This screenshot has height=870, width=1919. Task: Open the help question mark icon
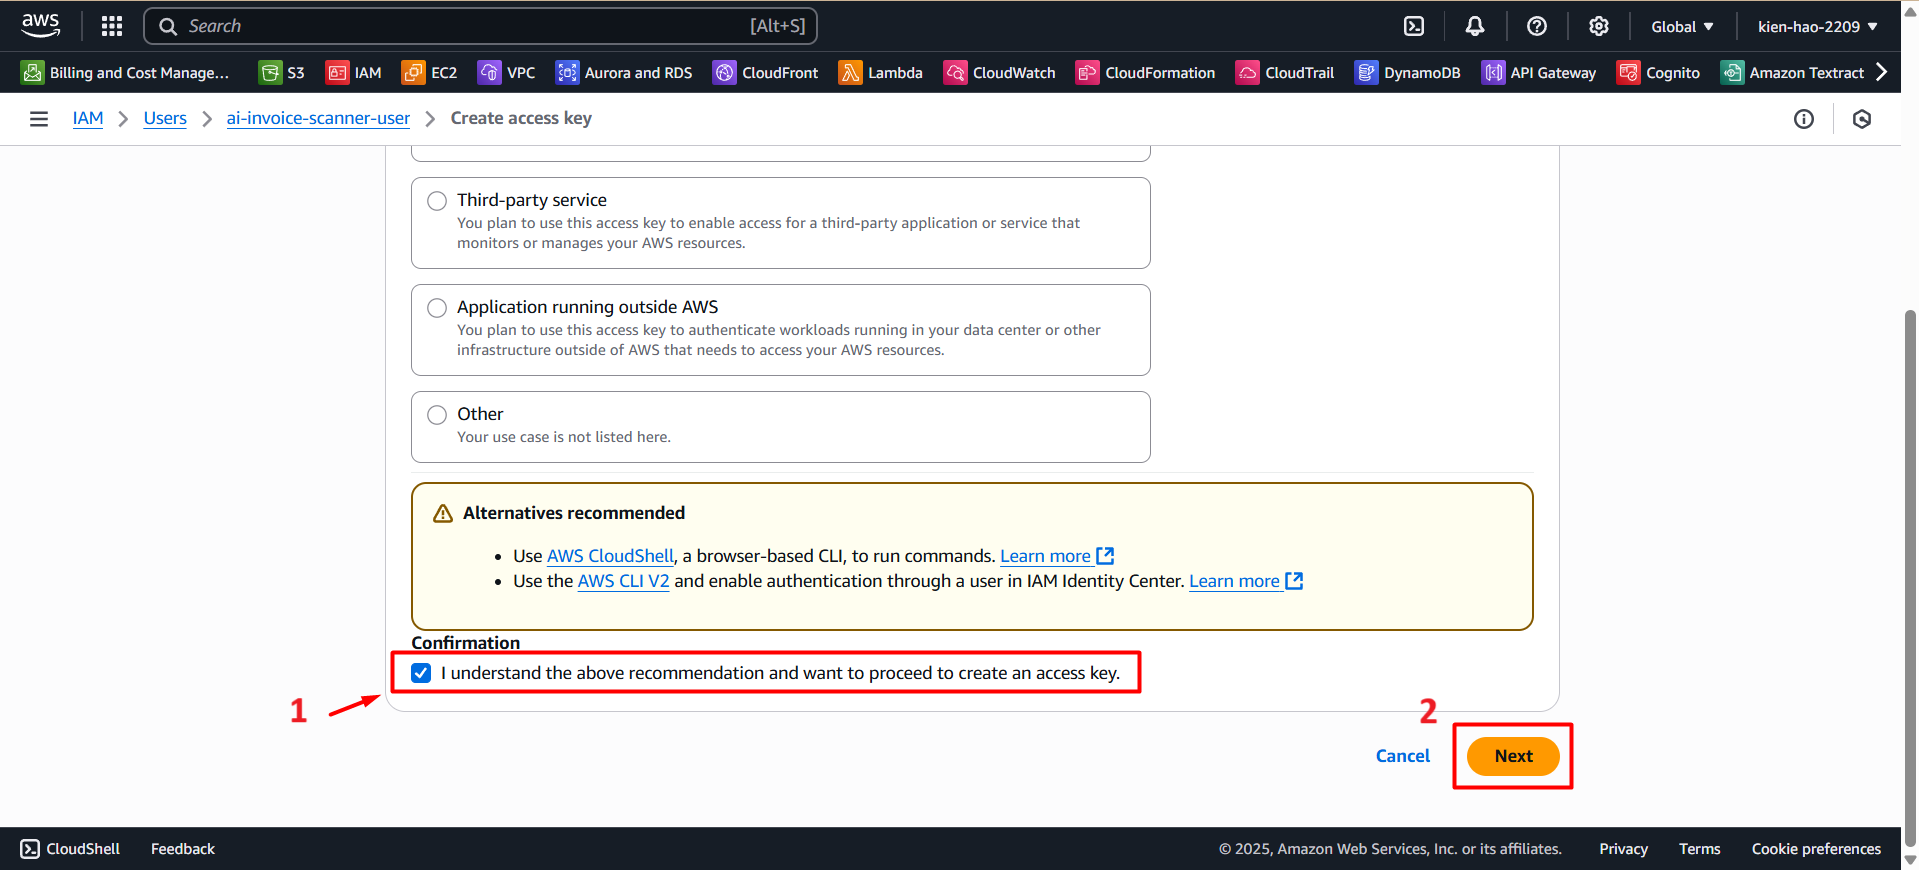click(x=1537, y=26)
